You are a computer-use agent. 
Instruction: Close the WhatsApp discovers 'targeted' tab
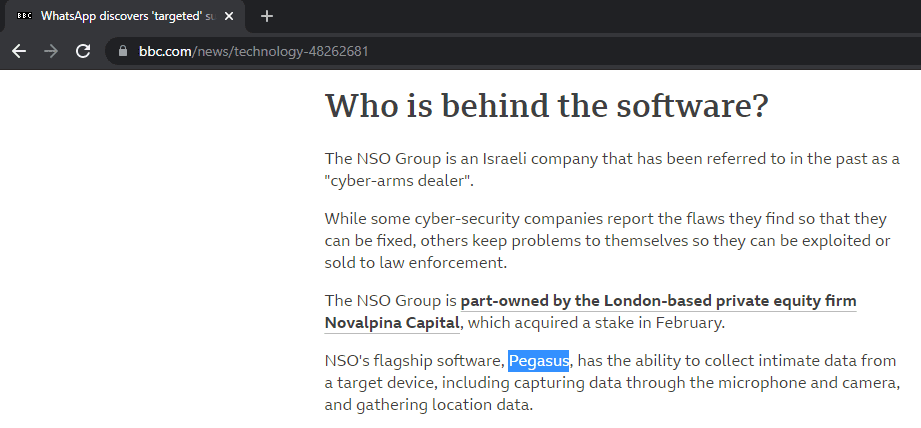(x=231, y=16)
